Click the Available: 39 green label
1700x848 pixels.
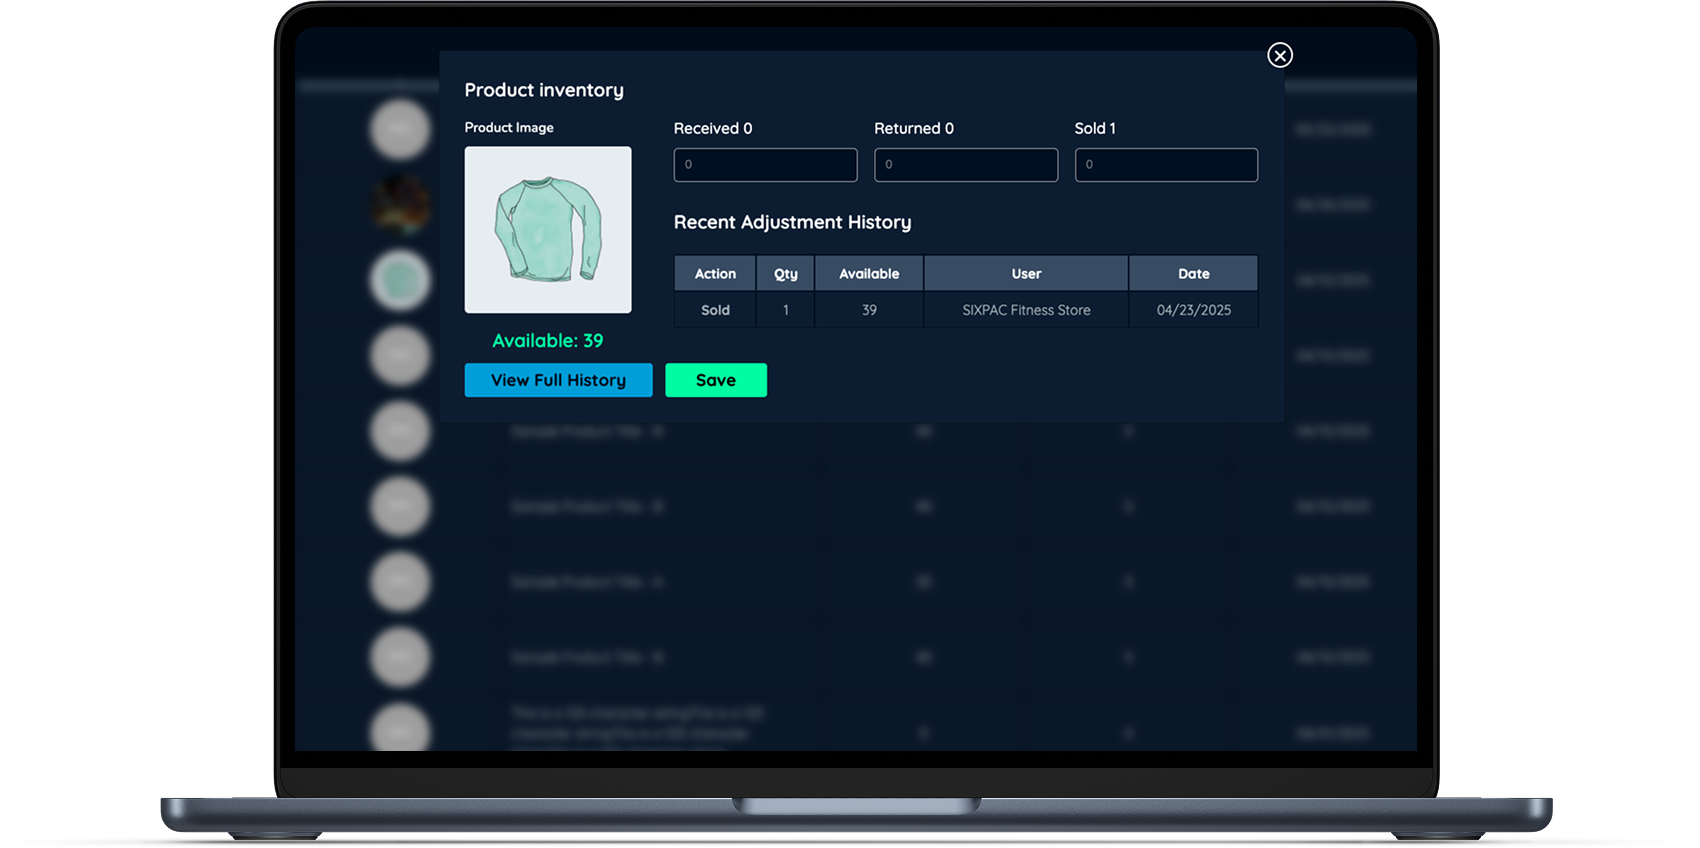548,341
